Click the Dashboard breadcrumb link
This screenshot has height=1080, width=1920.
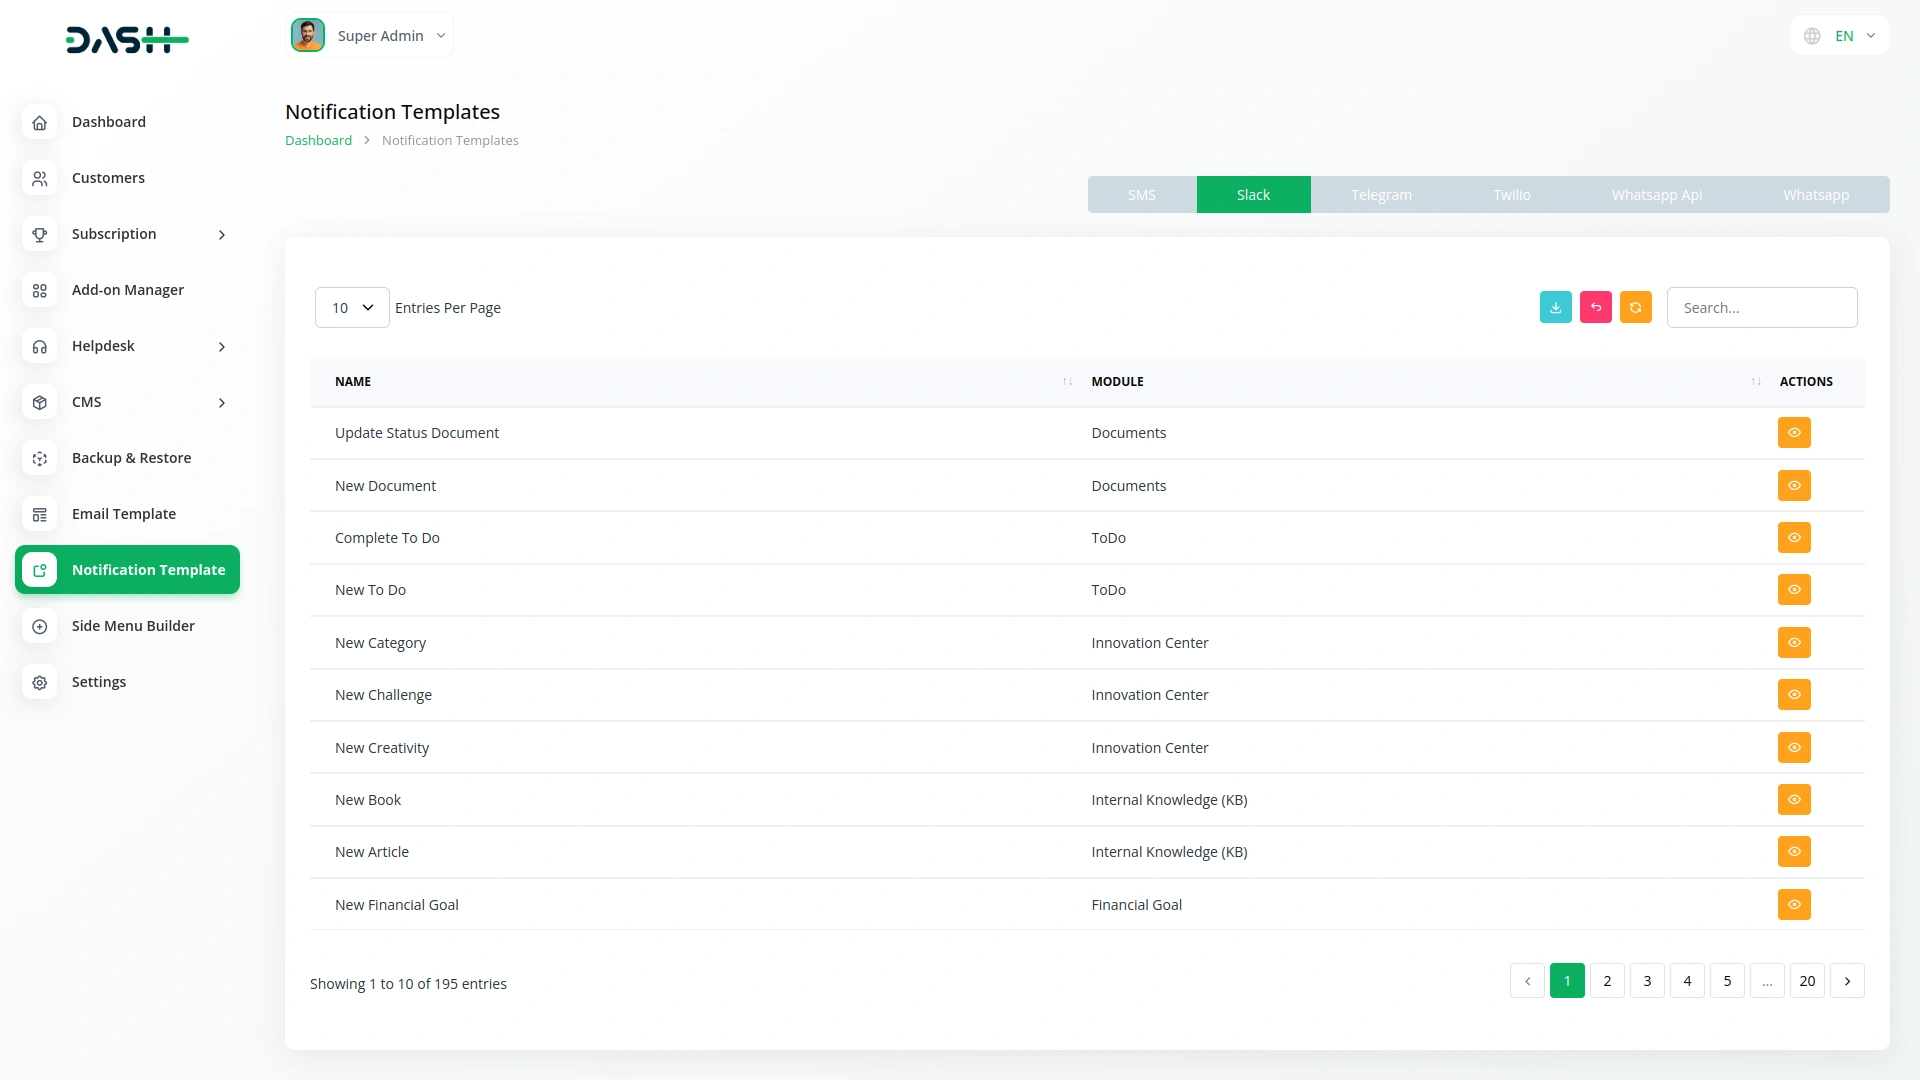[318, 141]
